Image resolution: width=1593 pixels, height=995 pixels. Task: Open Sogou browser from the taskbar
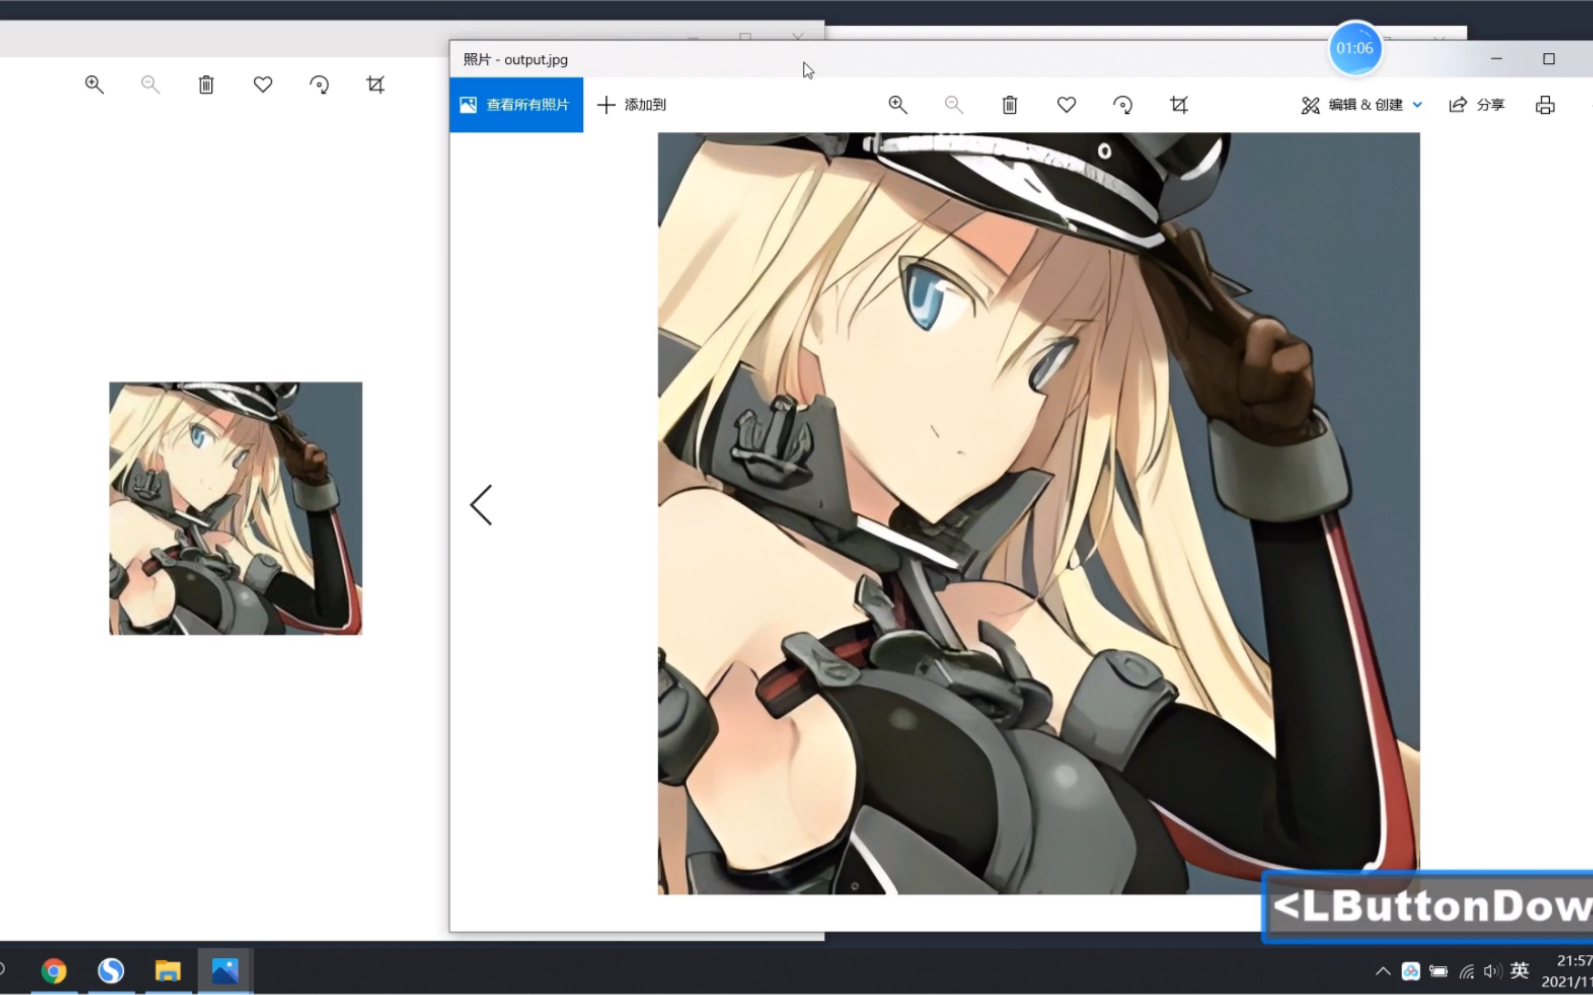tap(111, 971)
